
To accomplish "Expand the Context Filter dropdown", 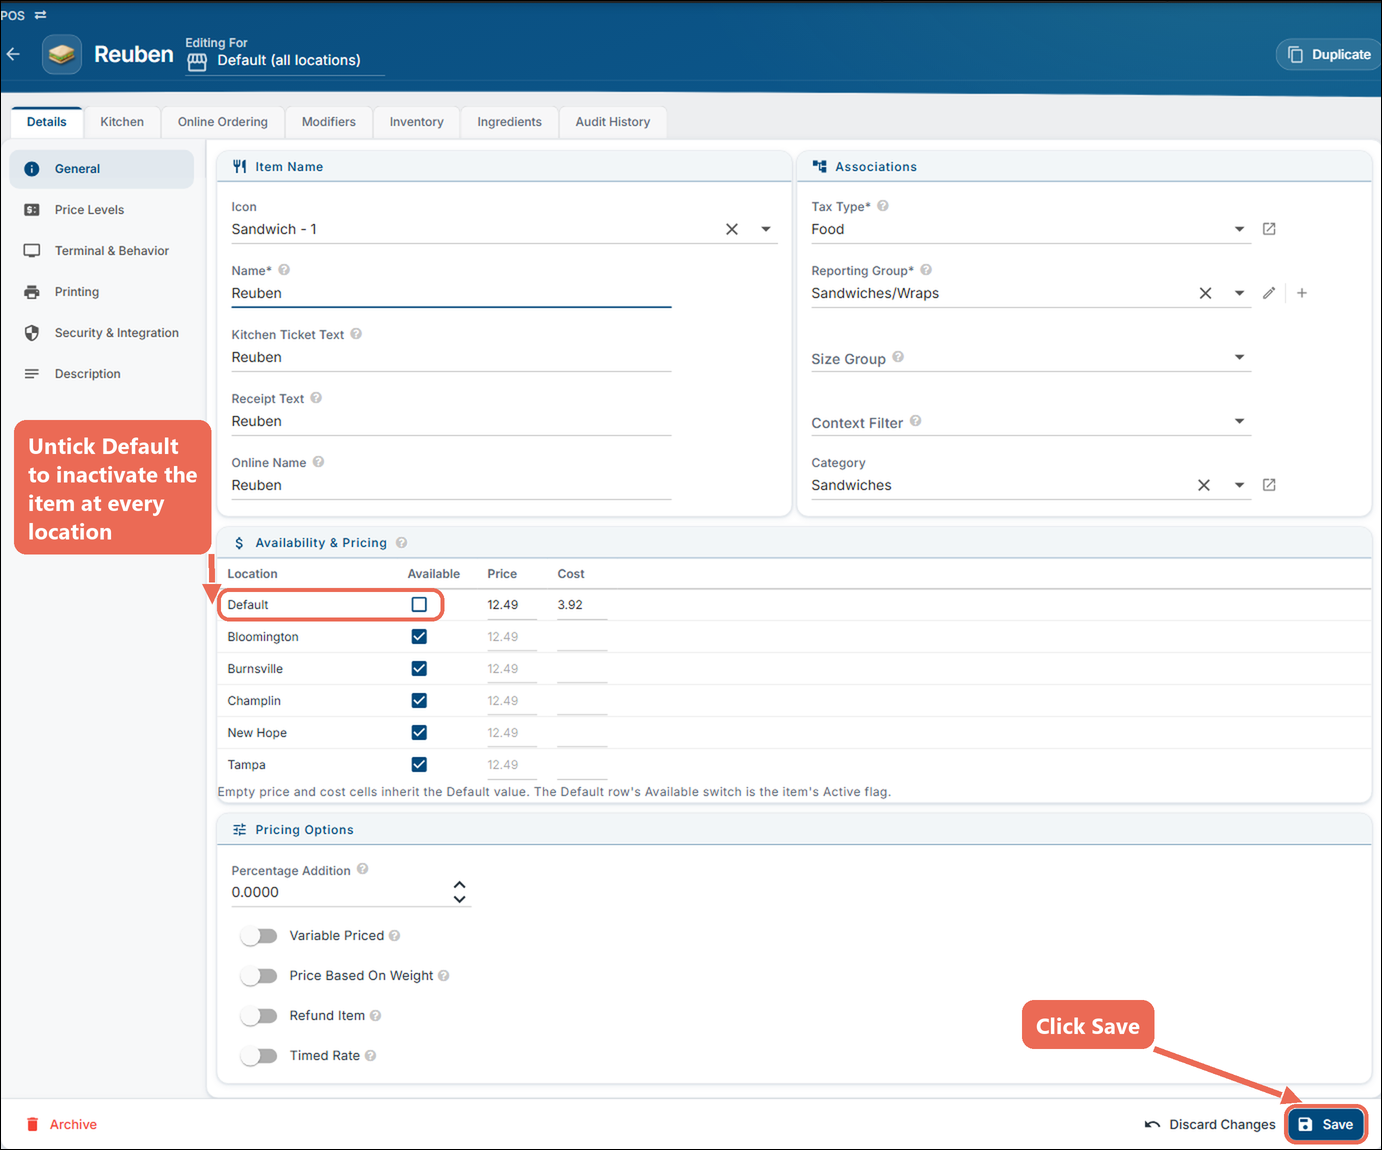I will (1239, 421).
